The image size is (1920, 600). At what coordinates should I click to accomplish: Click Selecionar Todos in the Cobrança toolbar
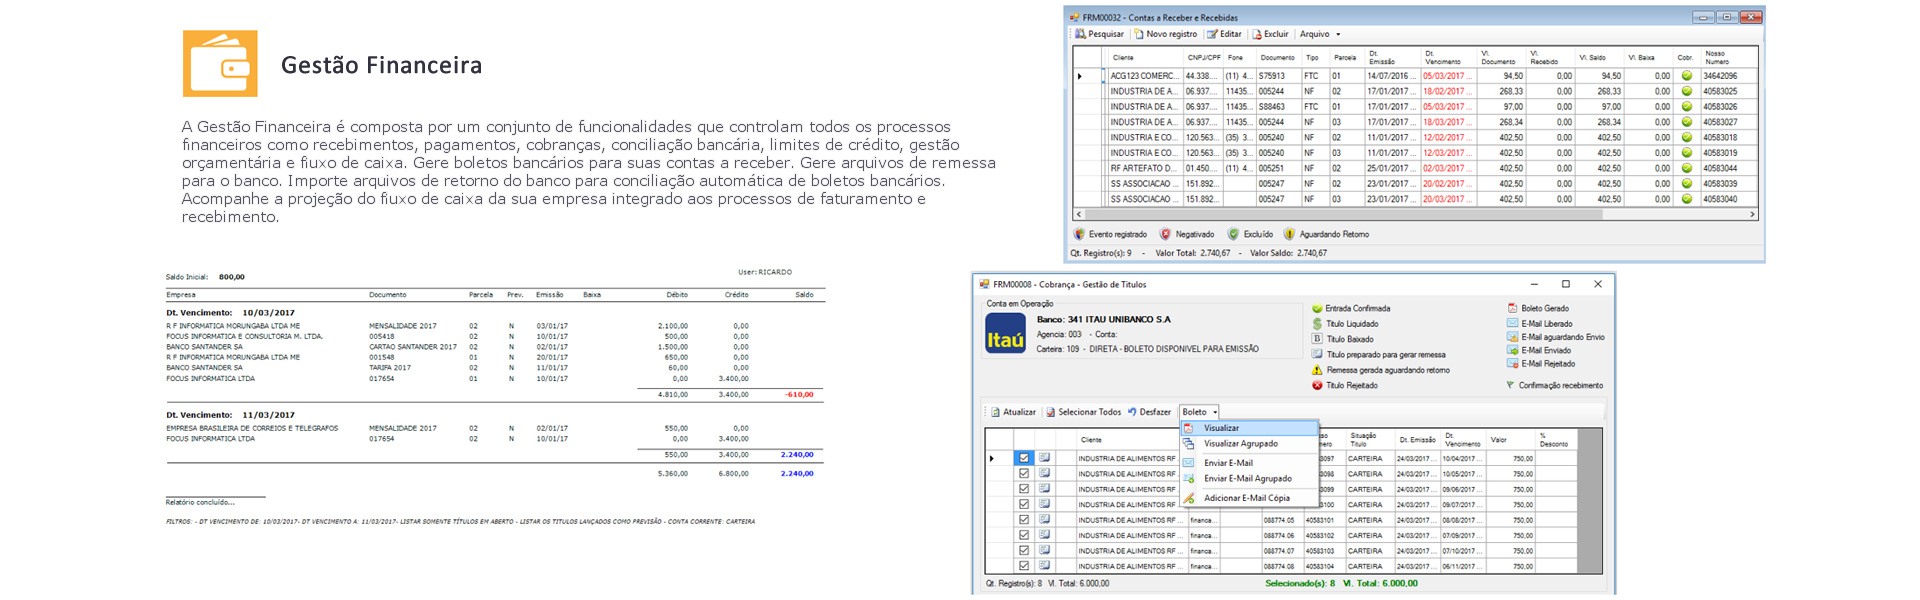(x=1083, y=412)
